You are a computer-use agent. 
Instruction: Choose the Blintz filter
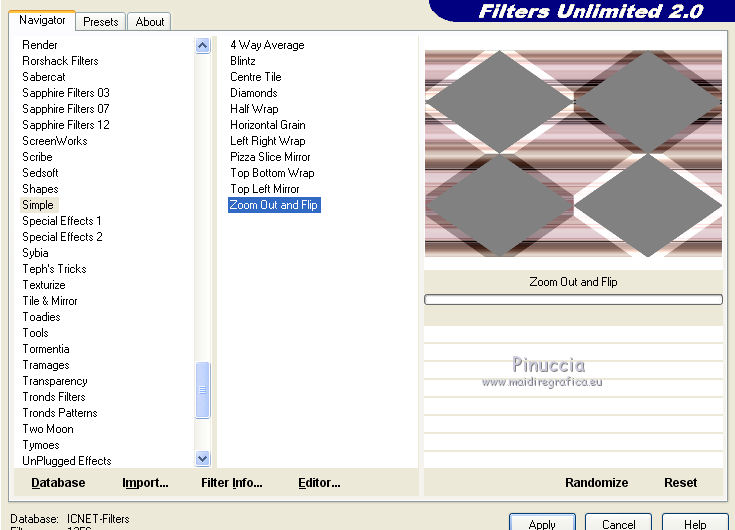[243, 61]
